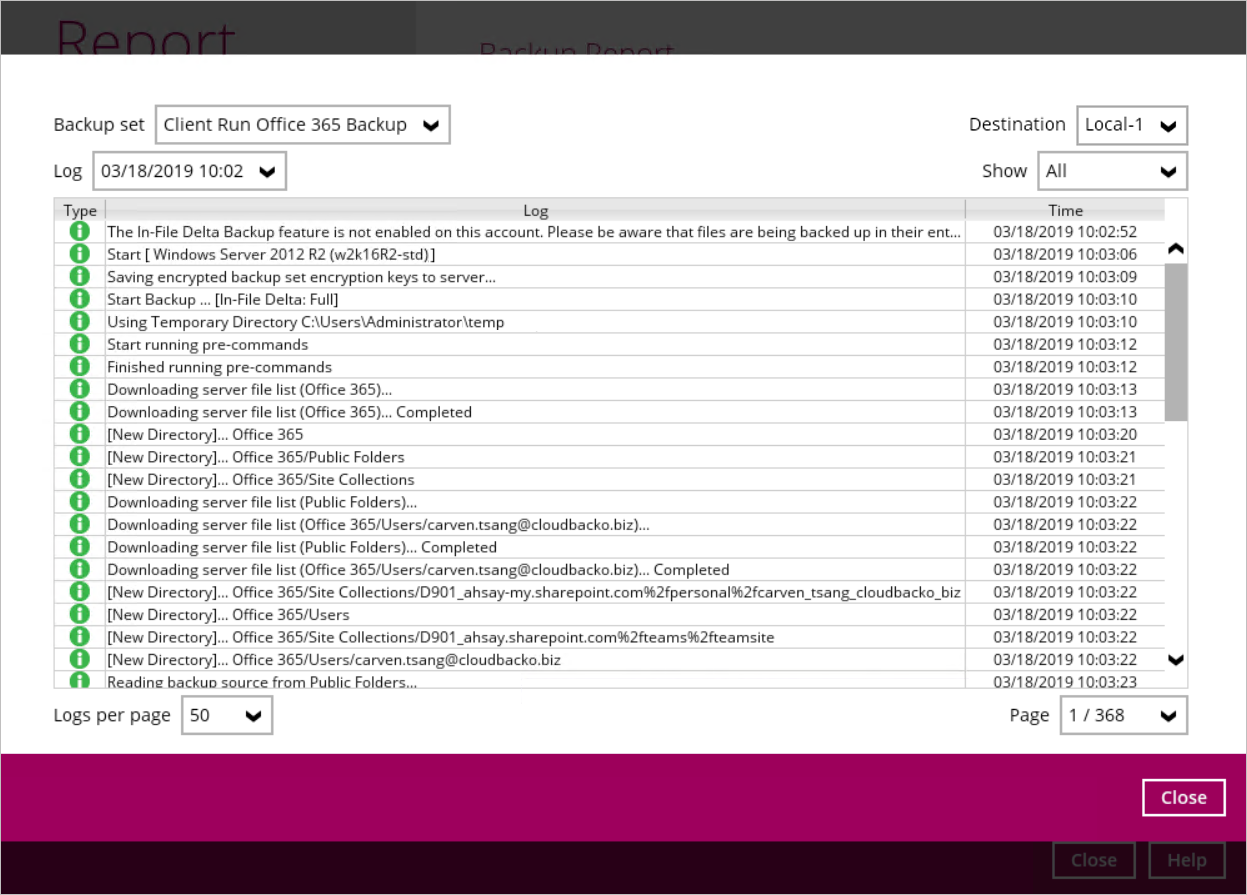Screen dimensions: 1247x895
Task: Open the Backup set dropdown
Action: (x=302, y=125)
